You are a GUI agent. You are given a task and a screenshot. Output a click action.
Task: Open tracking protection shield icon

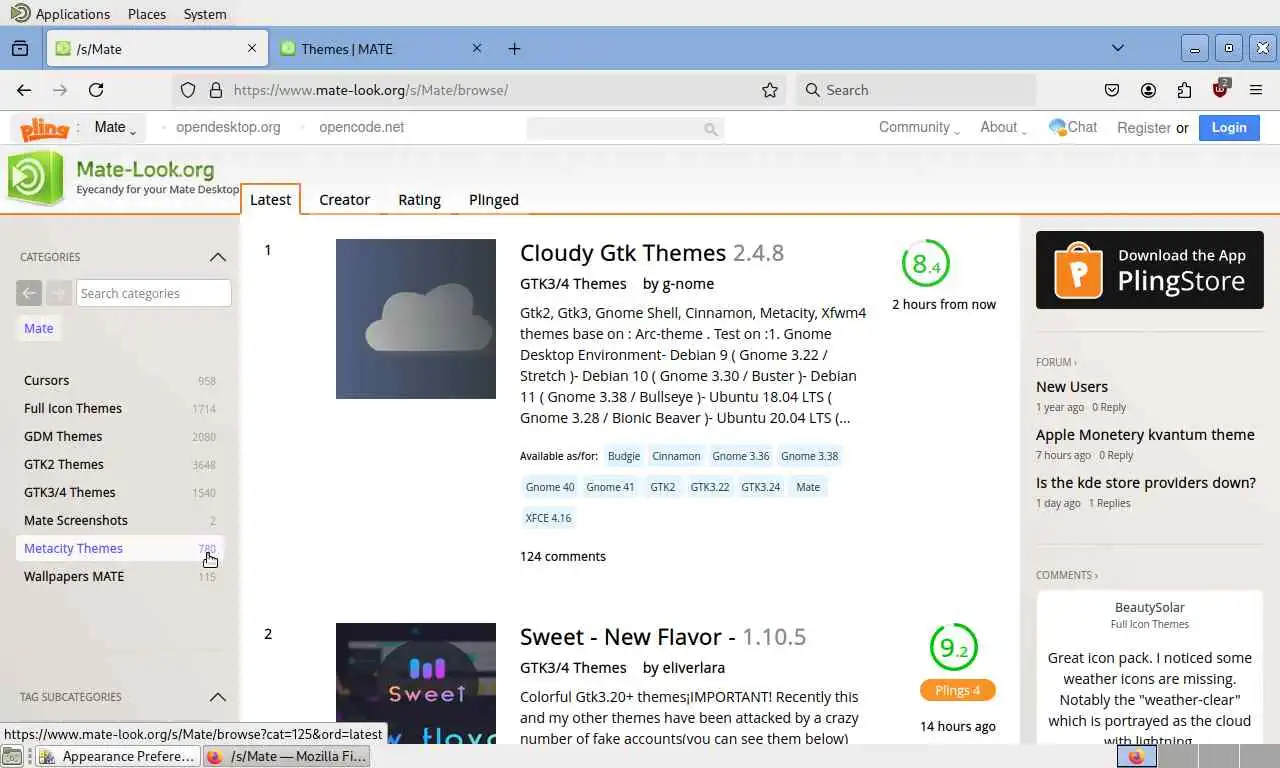[188, 90]
